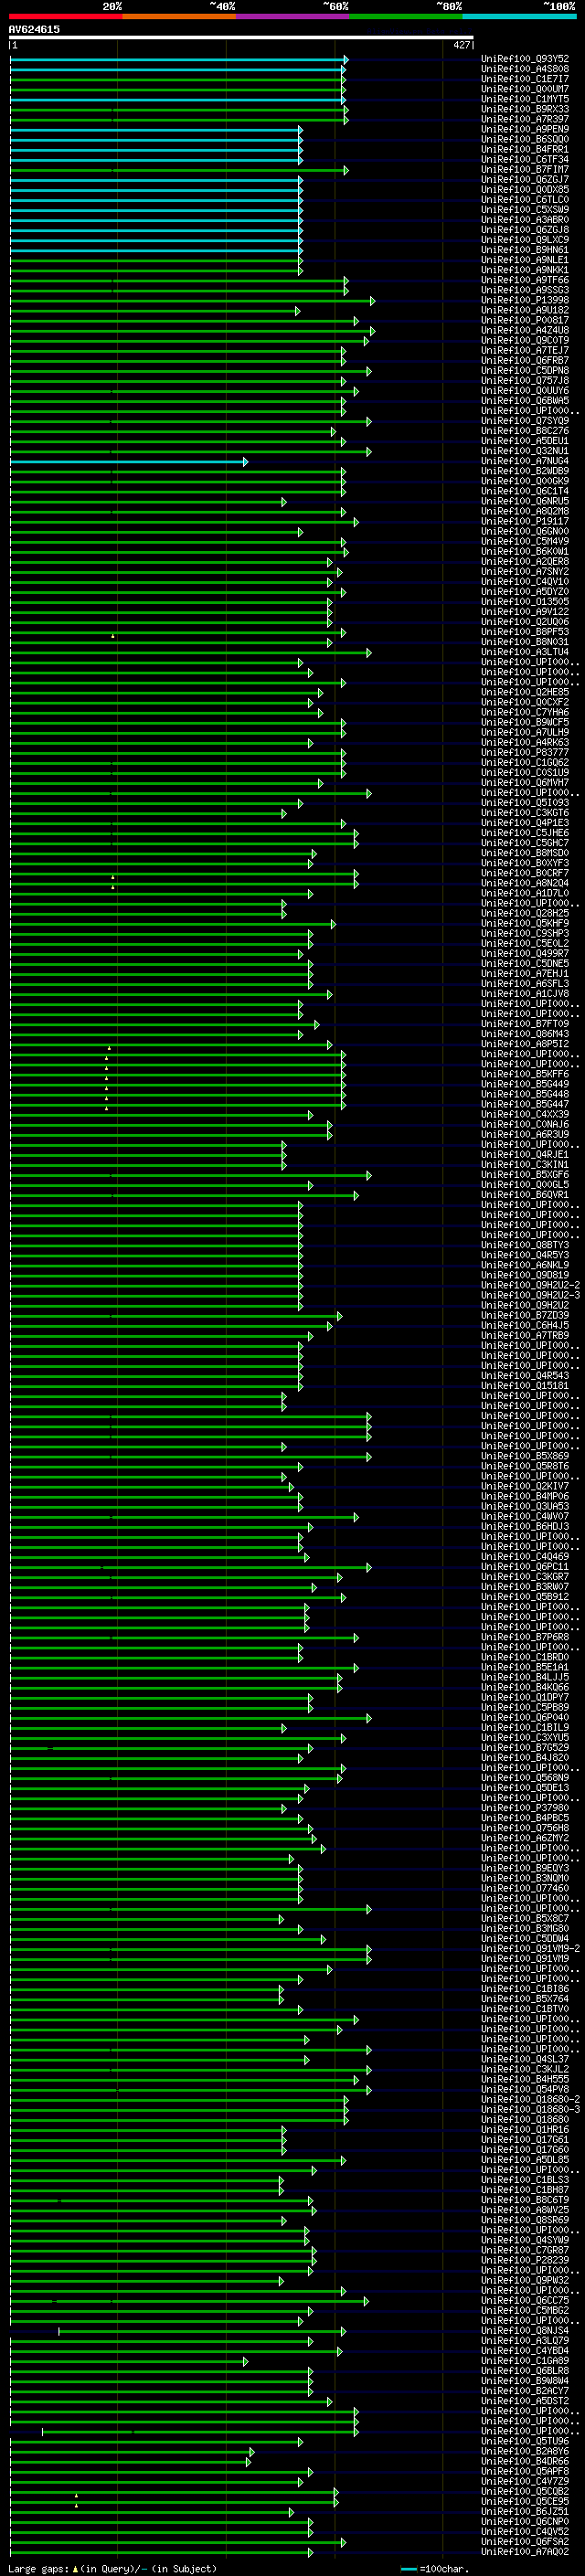This screenshot has height=2576, width=585.
Task: Select label UniRef100_Q2HE85
Action: pyautogui.click(x=525, y=692)
